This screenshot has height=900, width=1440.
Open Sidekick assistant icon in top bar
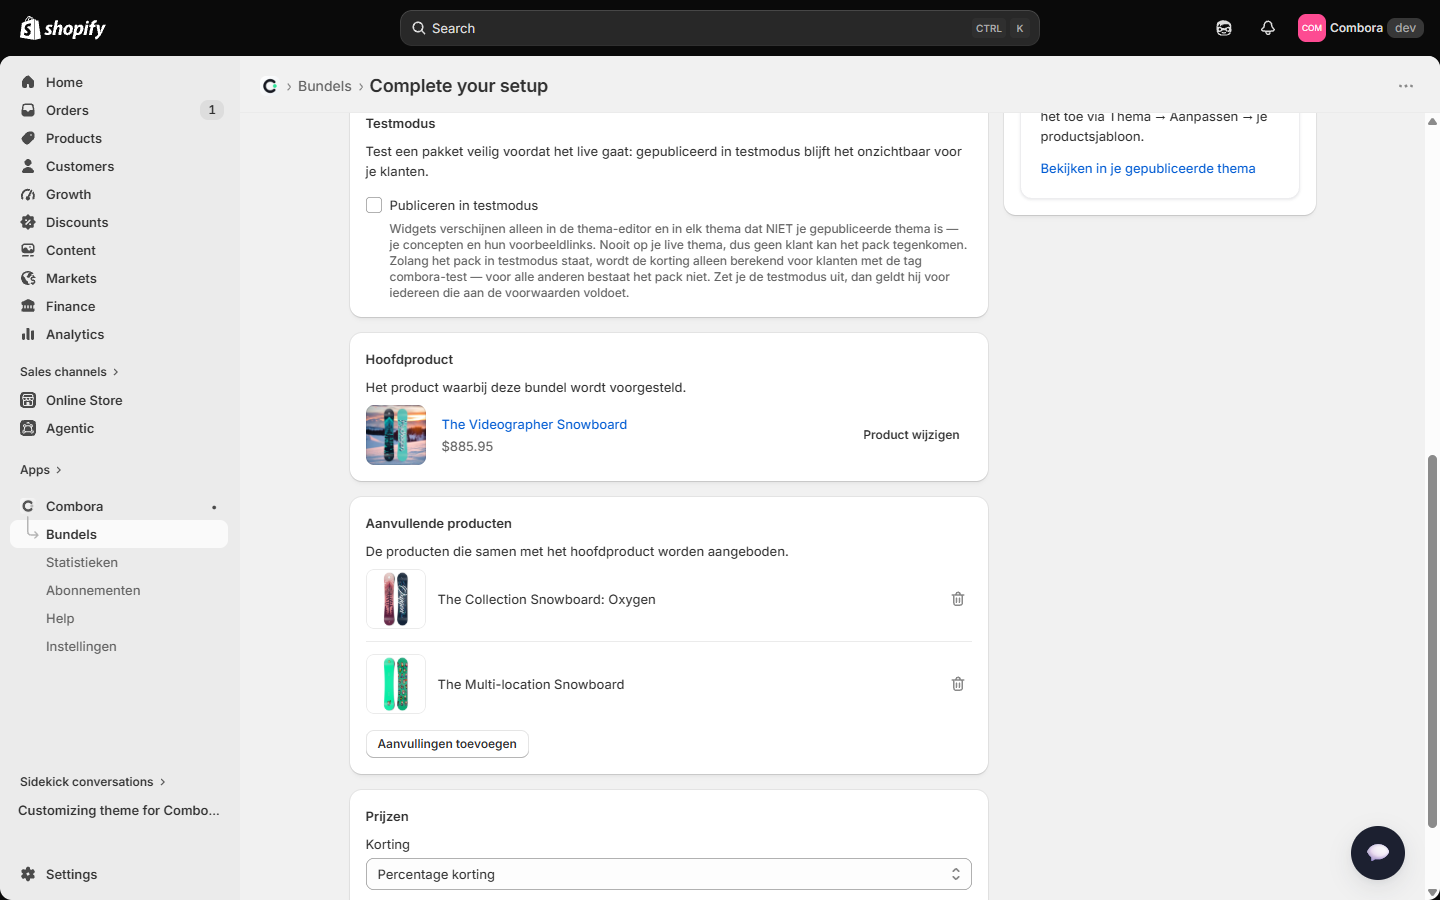tap(1224, 28)
